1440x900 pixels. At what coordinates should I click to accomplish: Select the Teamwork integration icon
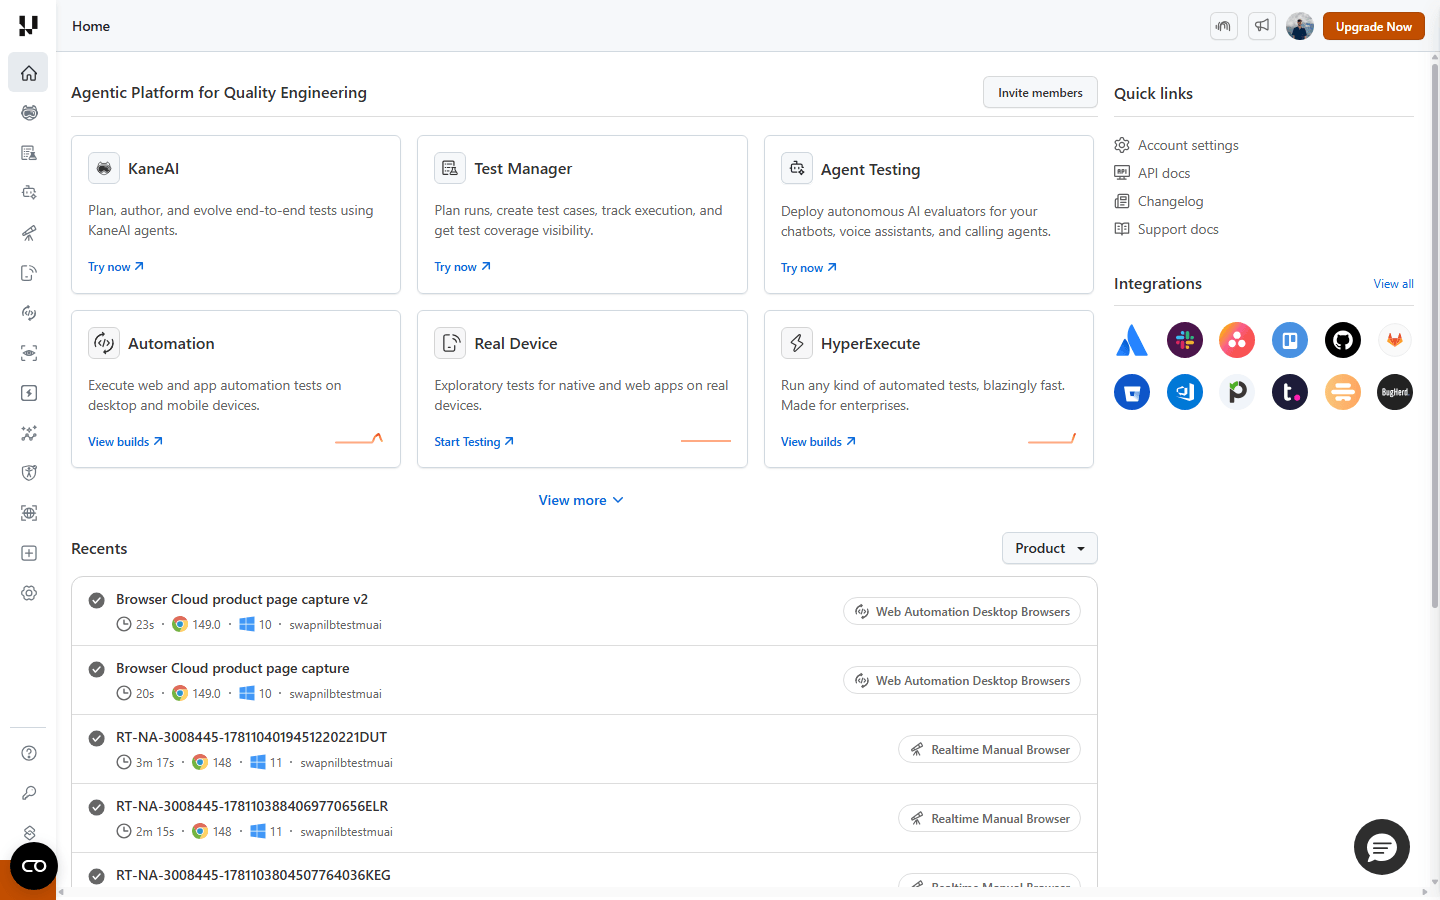pyautogui.click(x=1290, y=392)
